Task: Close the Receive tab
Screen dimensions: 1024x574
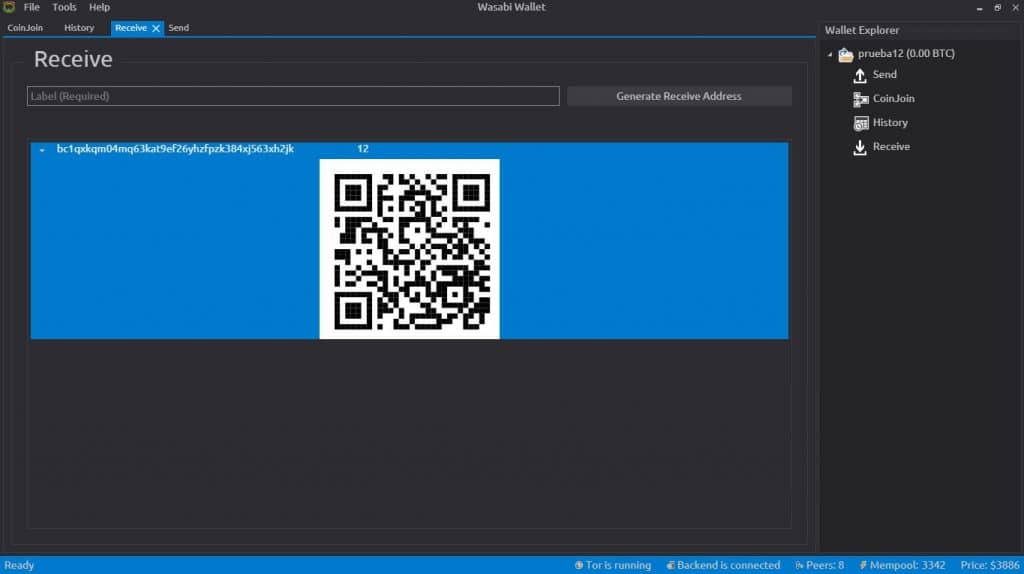Action: (x=155, y=28)
